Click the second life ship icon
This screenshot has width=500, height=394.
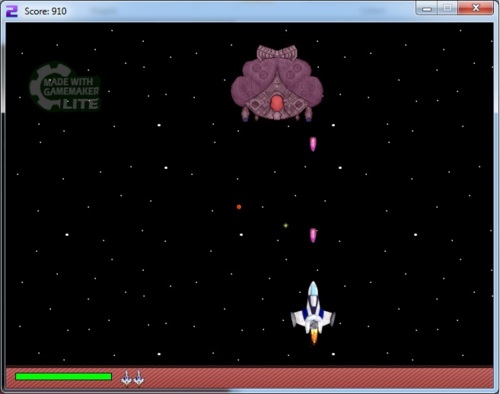pyautogui.click(x=139, y=378)
